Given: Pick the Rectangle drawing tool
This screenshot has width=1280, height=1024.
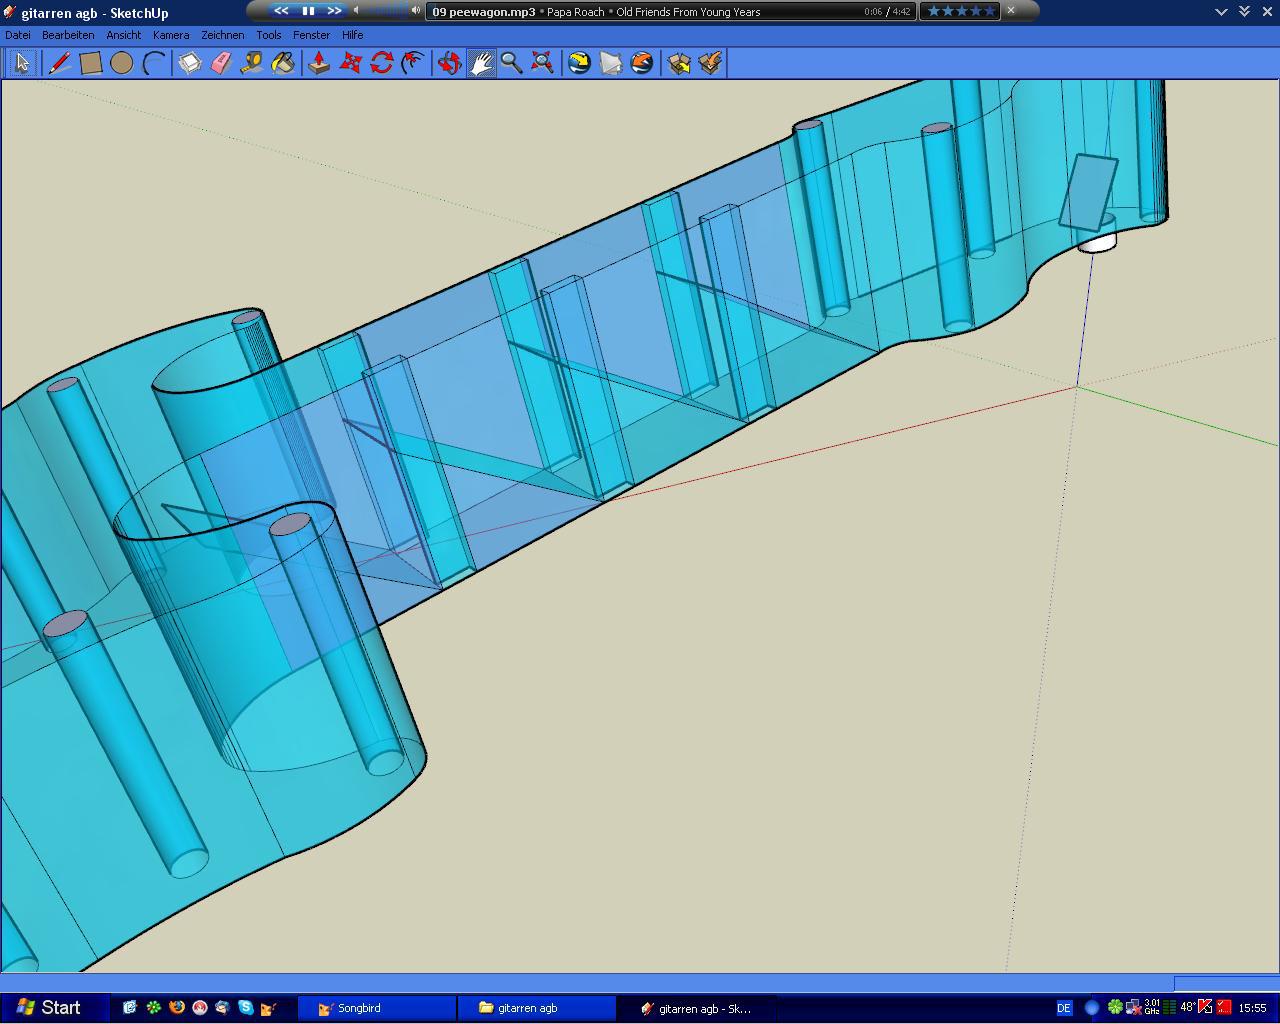Looking at the screenshot, I should [x=90, y=64].
